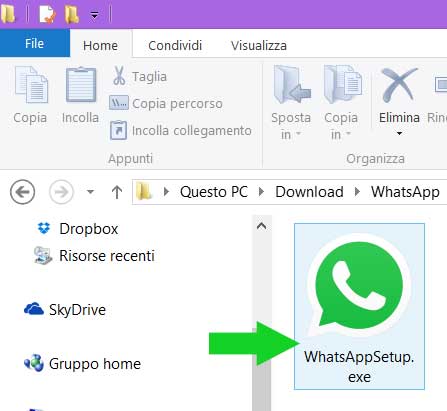Open the recent locations dropdown
The image size is (447, 411).
pos(90,192)
